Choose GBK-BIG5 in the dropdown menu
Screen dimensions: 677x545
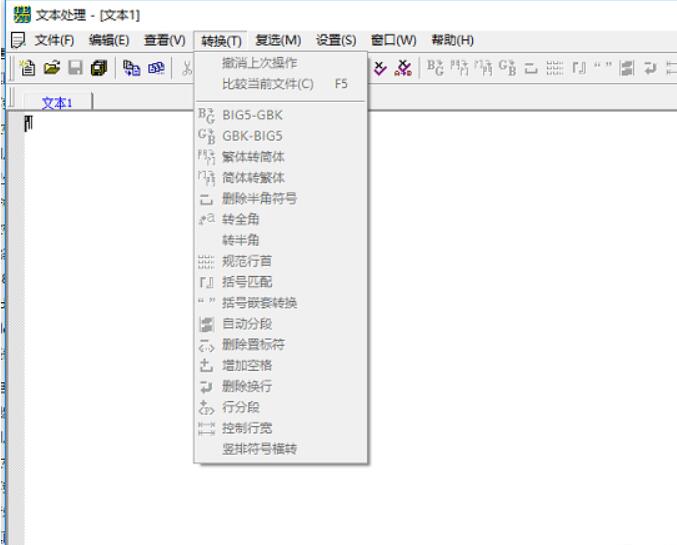coord(281,136)
